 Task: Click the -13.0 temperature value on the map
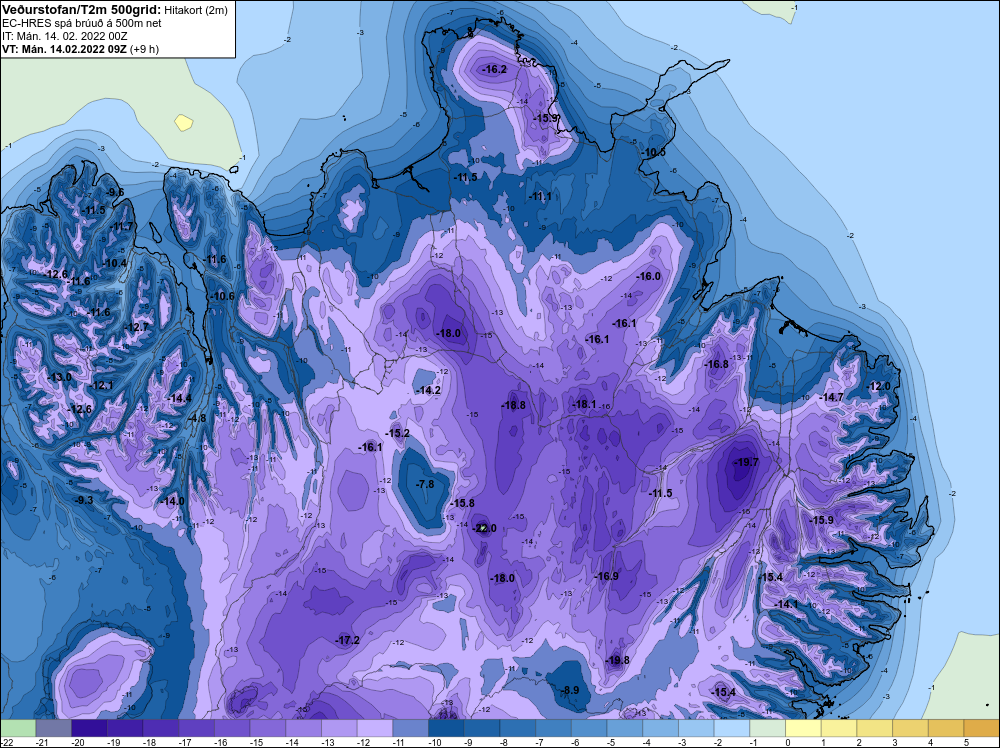point(60,378)
